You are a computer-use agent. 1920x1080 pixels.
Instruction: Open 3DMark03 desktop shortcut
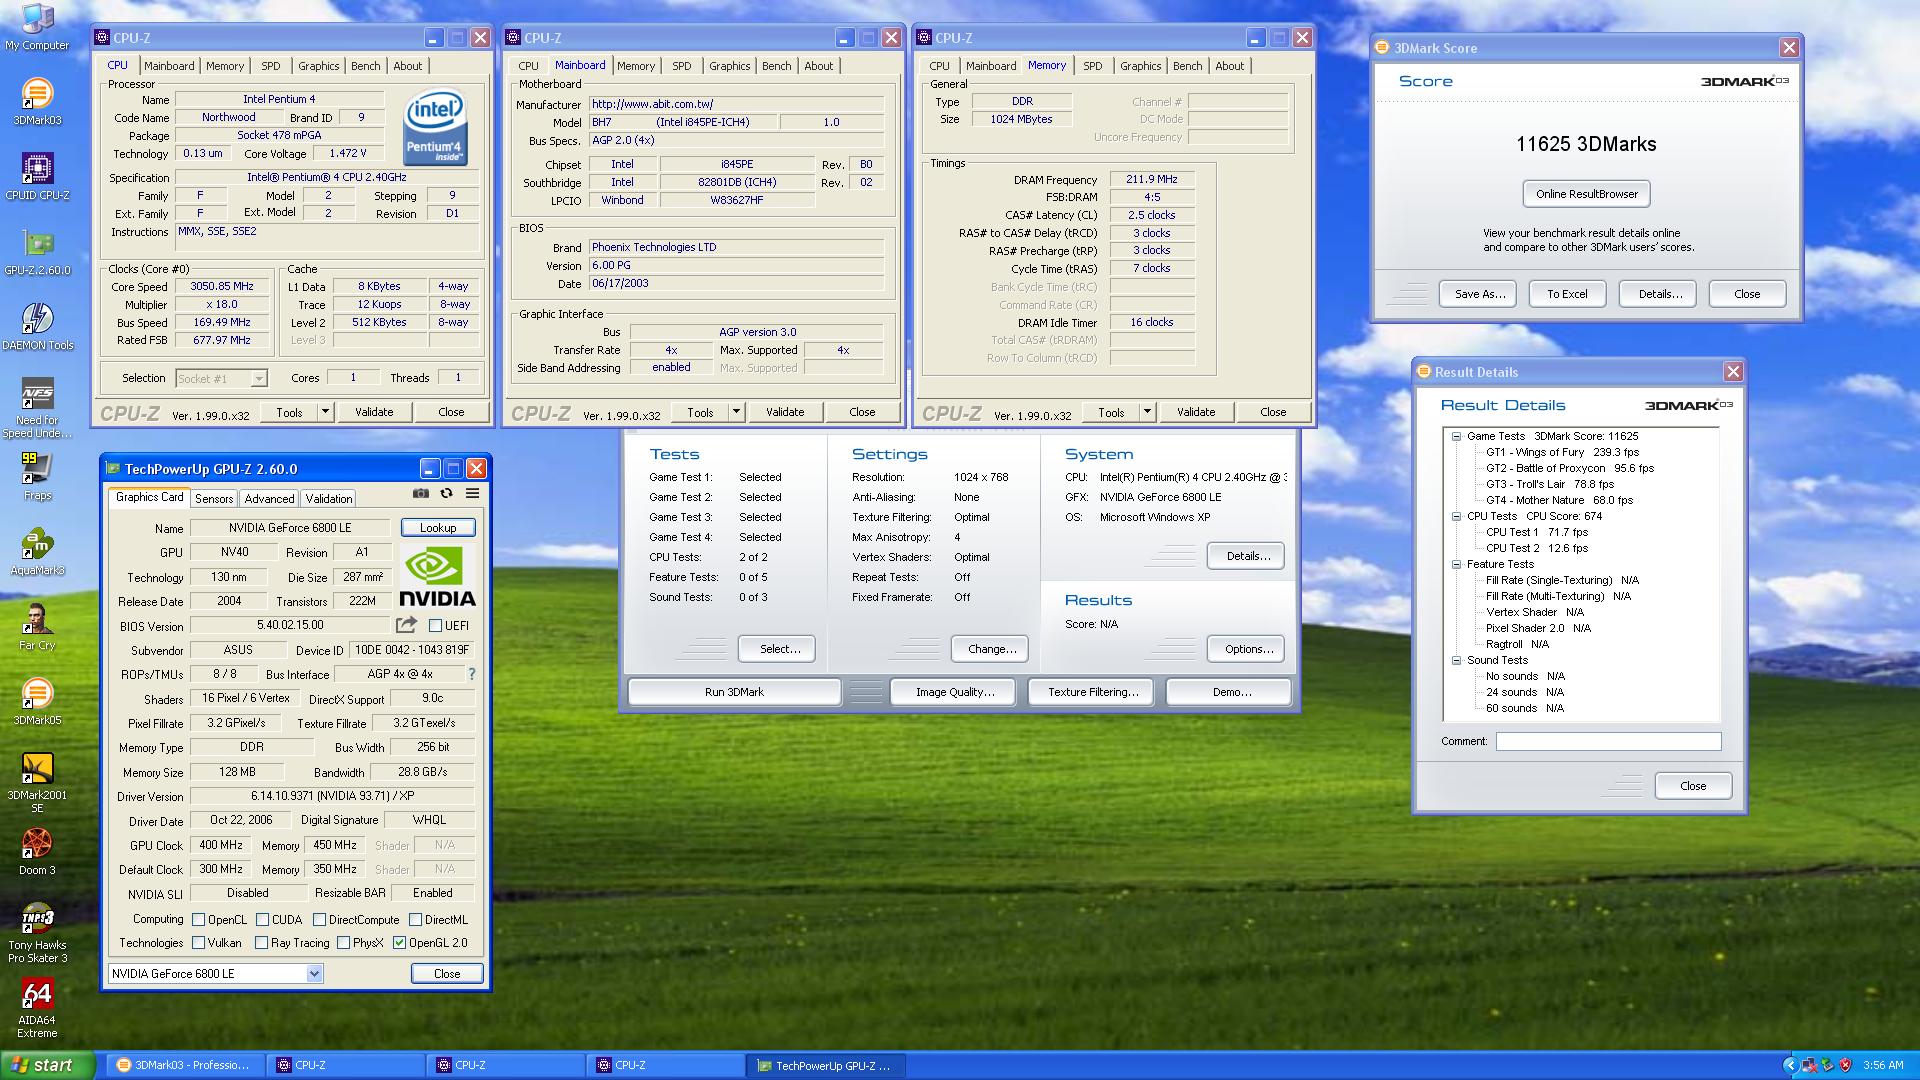(x=37, y=102)
